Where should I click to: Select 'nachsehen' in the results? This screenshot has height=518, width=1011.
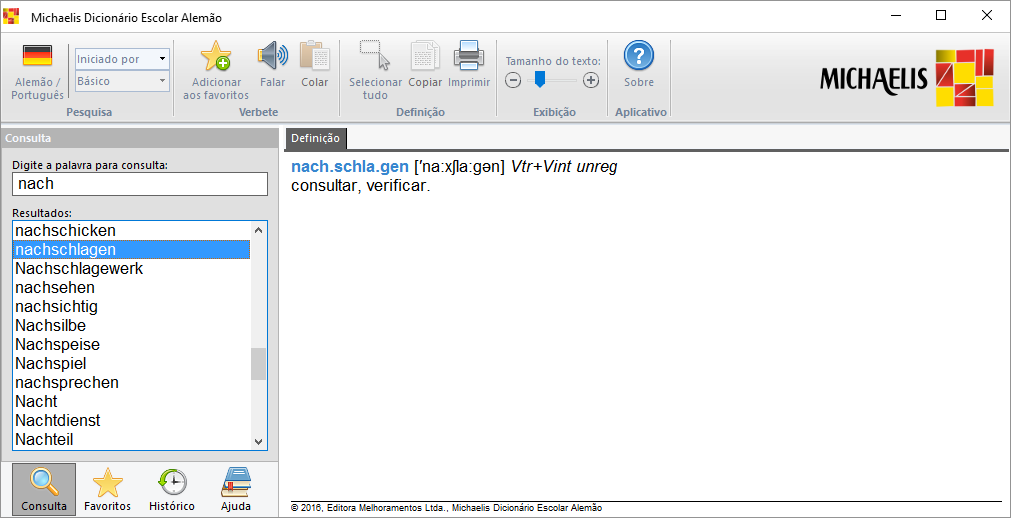132,287
